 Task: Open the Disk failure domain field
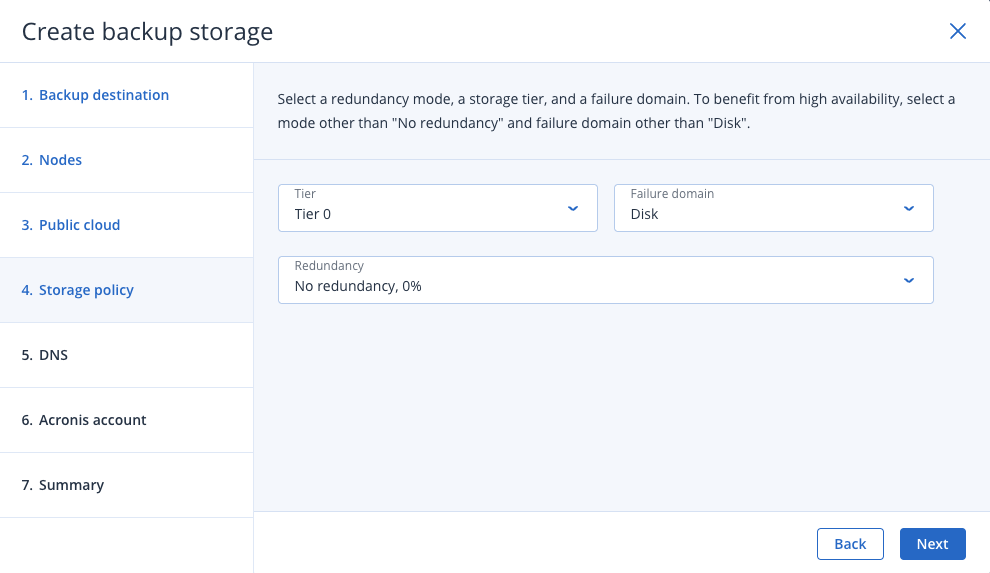[773, 208]
